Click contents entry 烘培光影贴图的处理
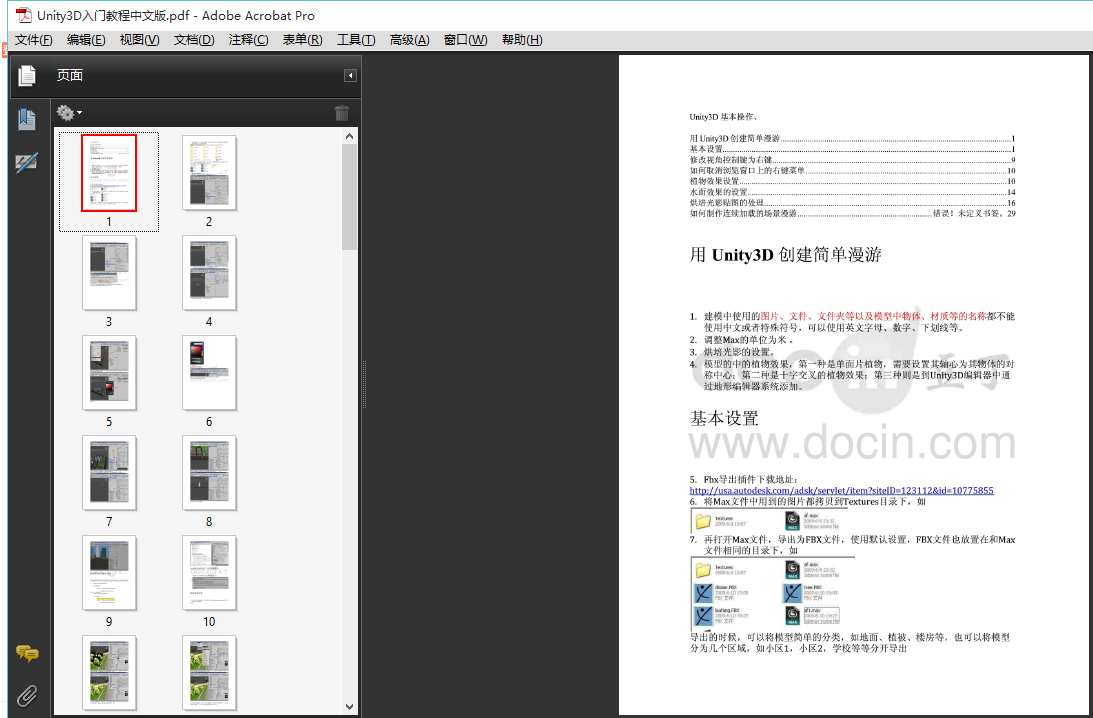Image resolution: width=1093 pixels, height=718 pixels. pyautogui.click(x=852, y=203)
